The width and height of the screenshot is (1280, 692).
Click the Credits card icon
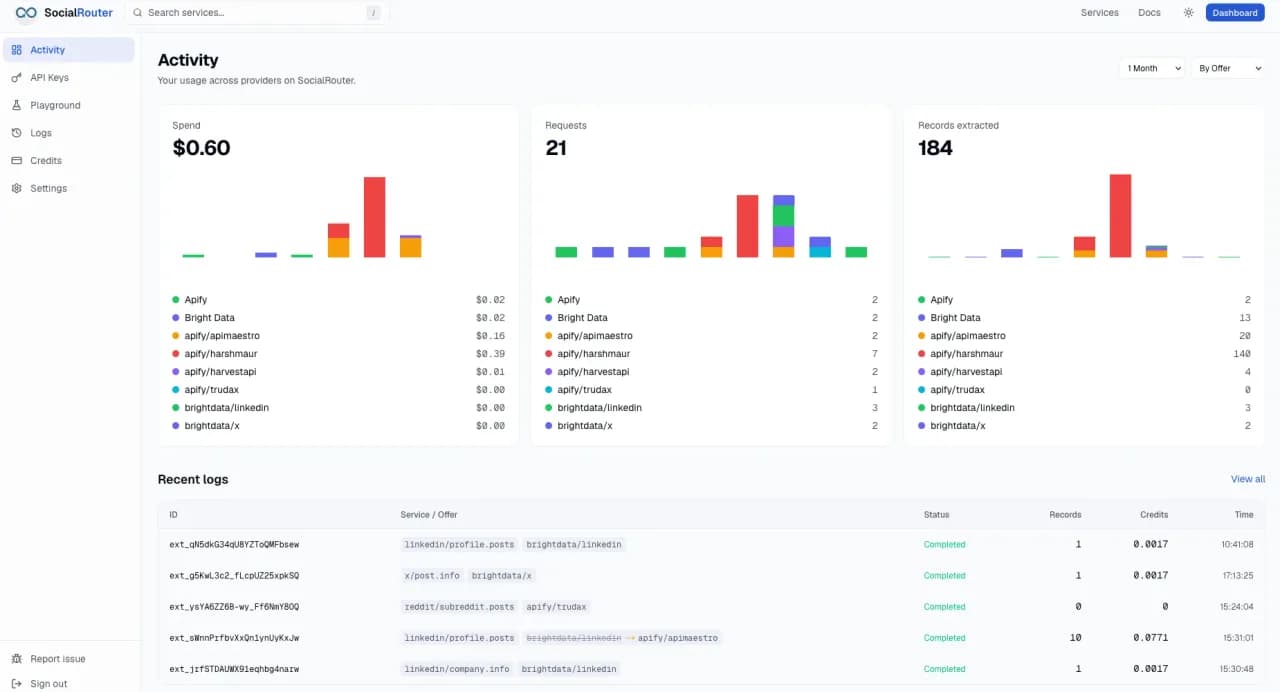point(16,161)
